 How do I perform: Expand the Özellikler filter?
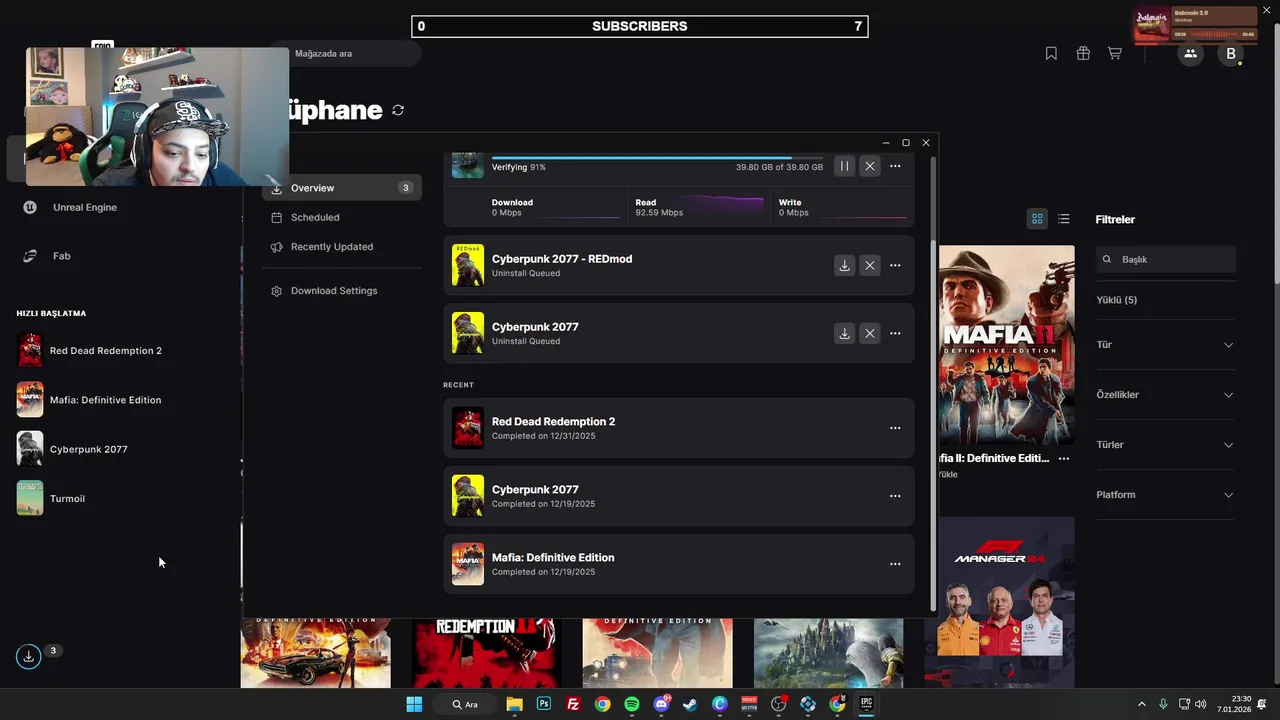tap(1166, 395)
